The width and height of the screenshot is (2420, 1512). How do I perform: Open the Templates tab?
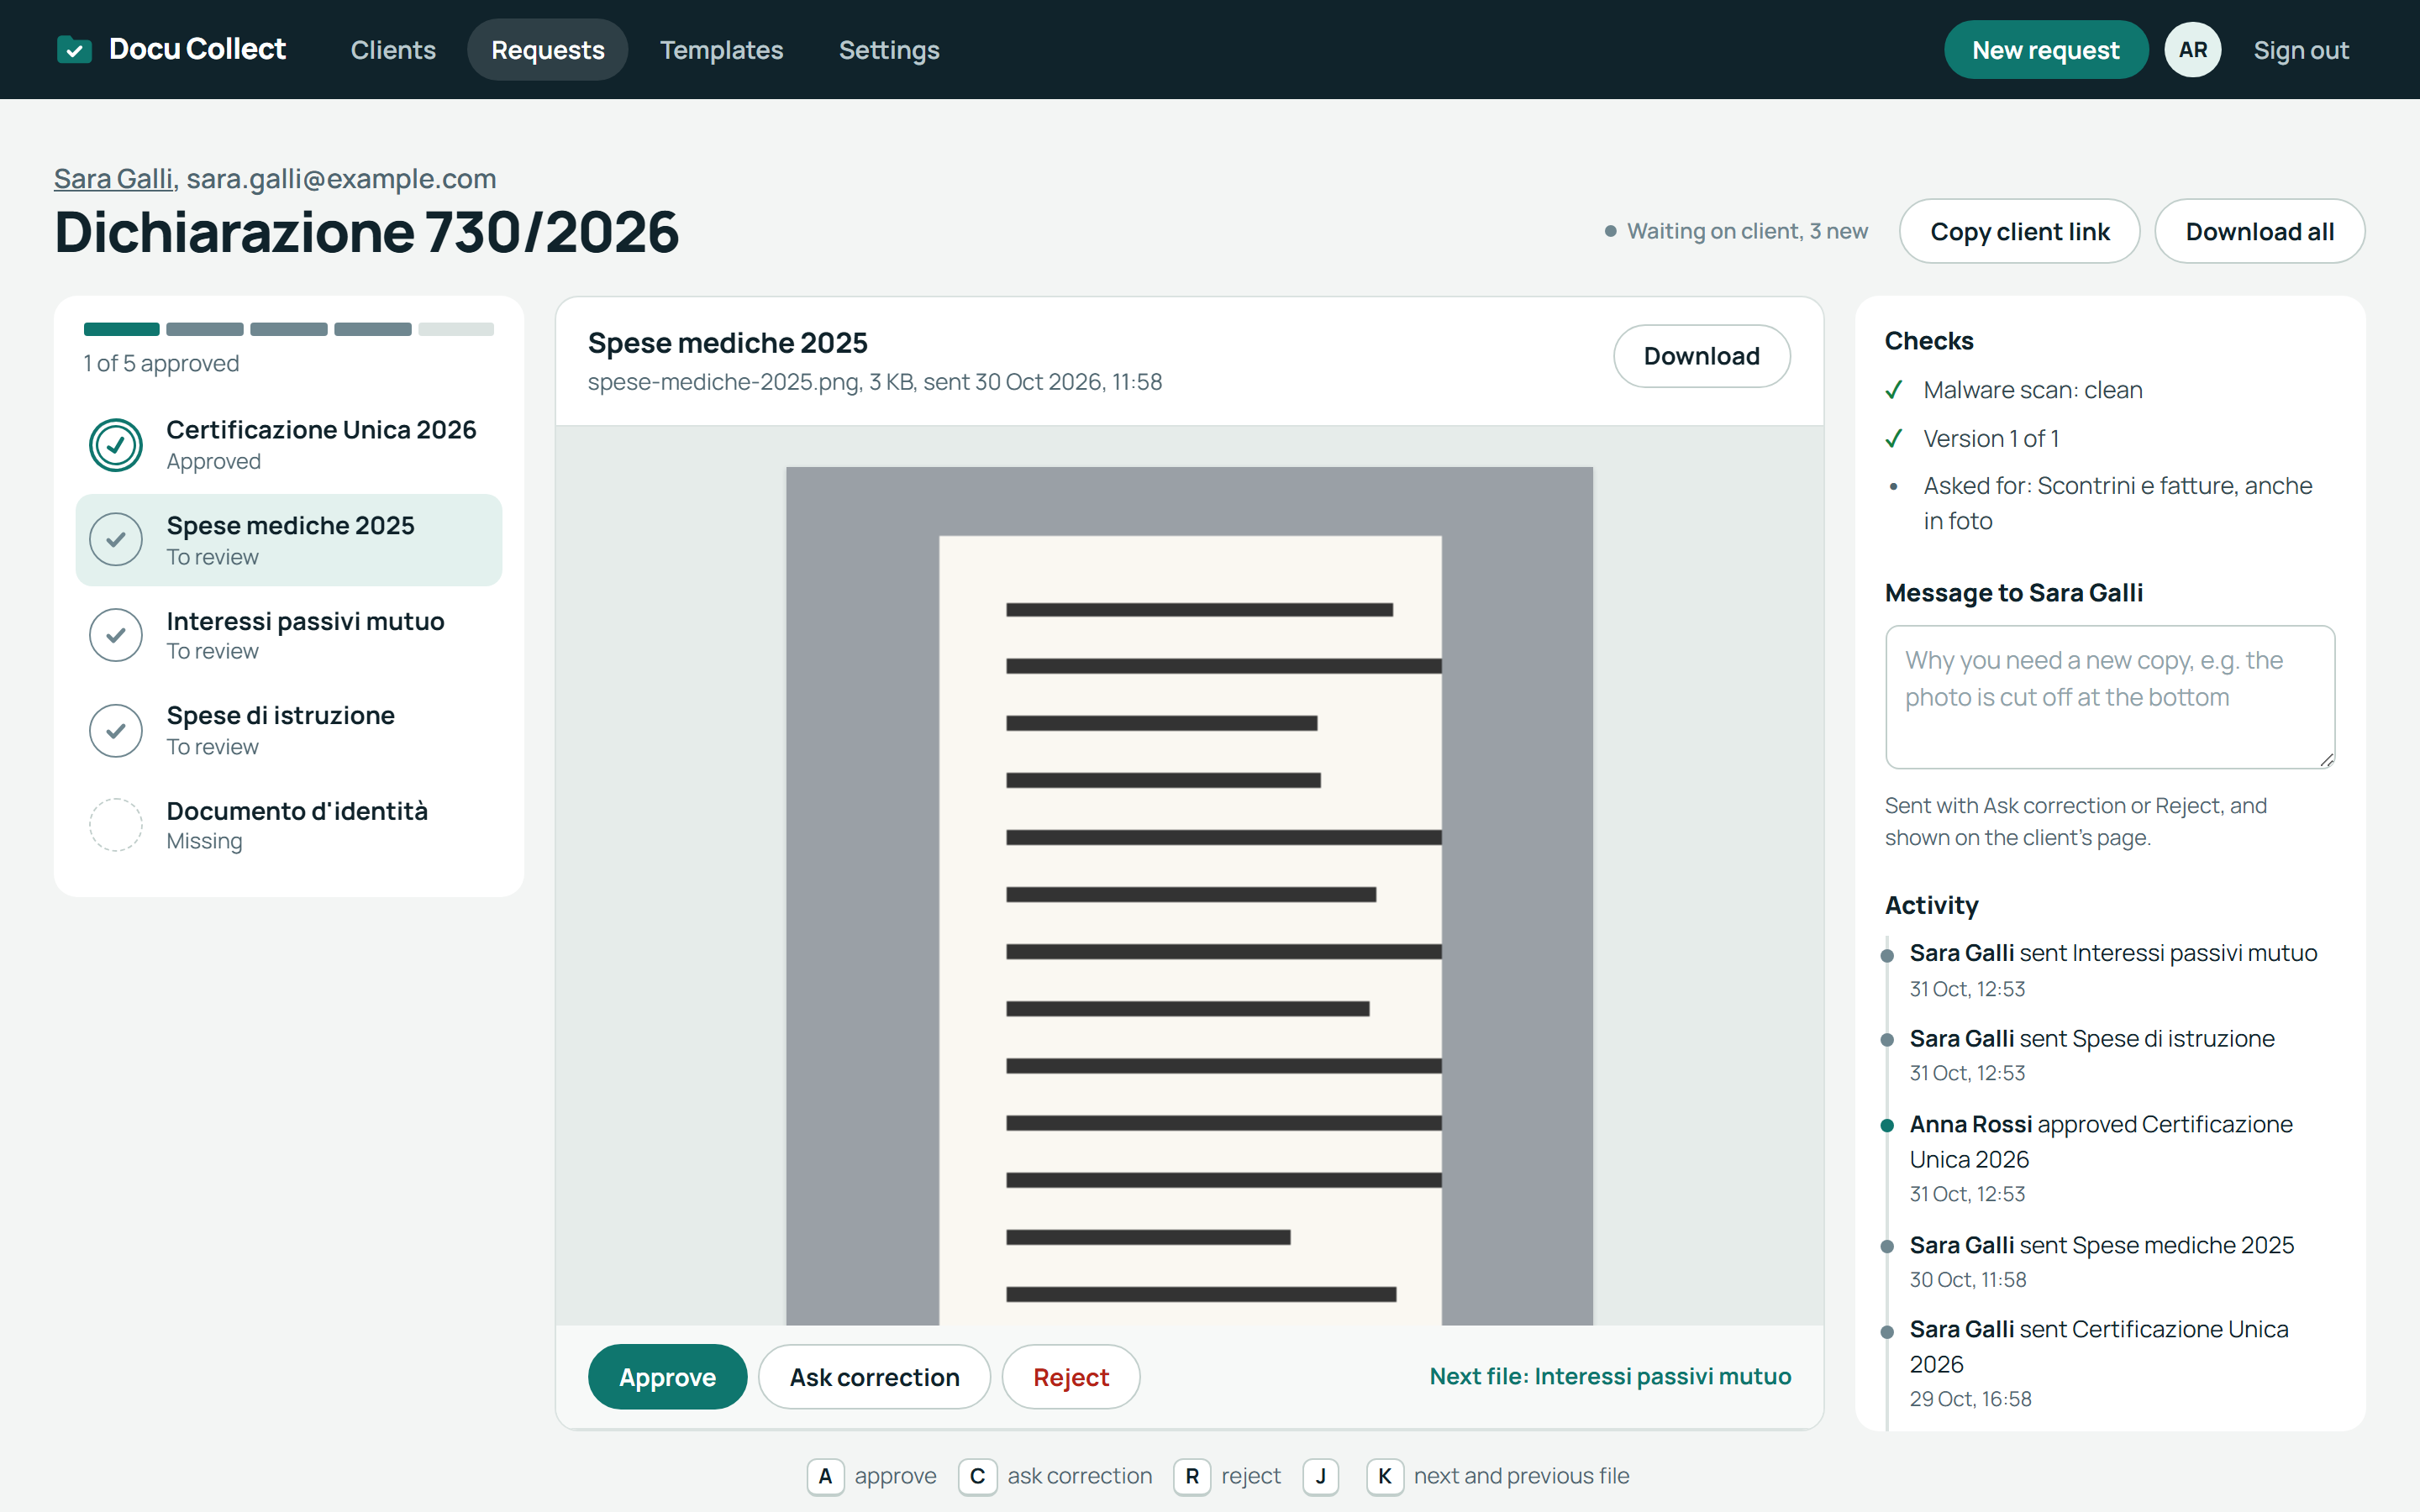[721, 50]
